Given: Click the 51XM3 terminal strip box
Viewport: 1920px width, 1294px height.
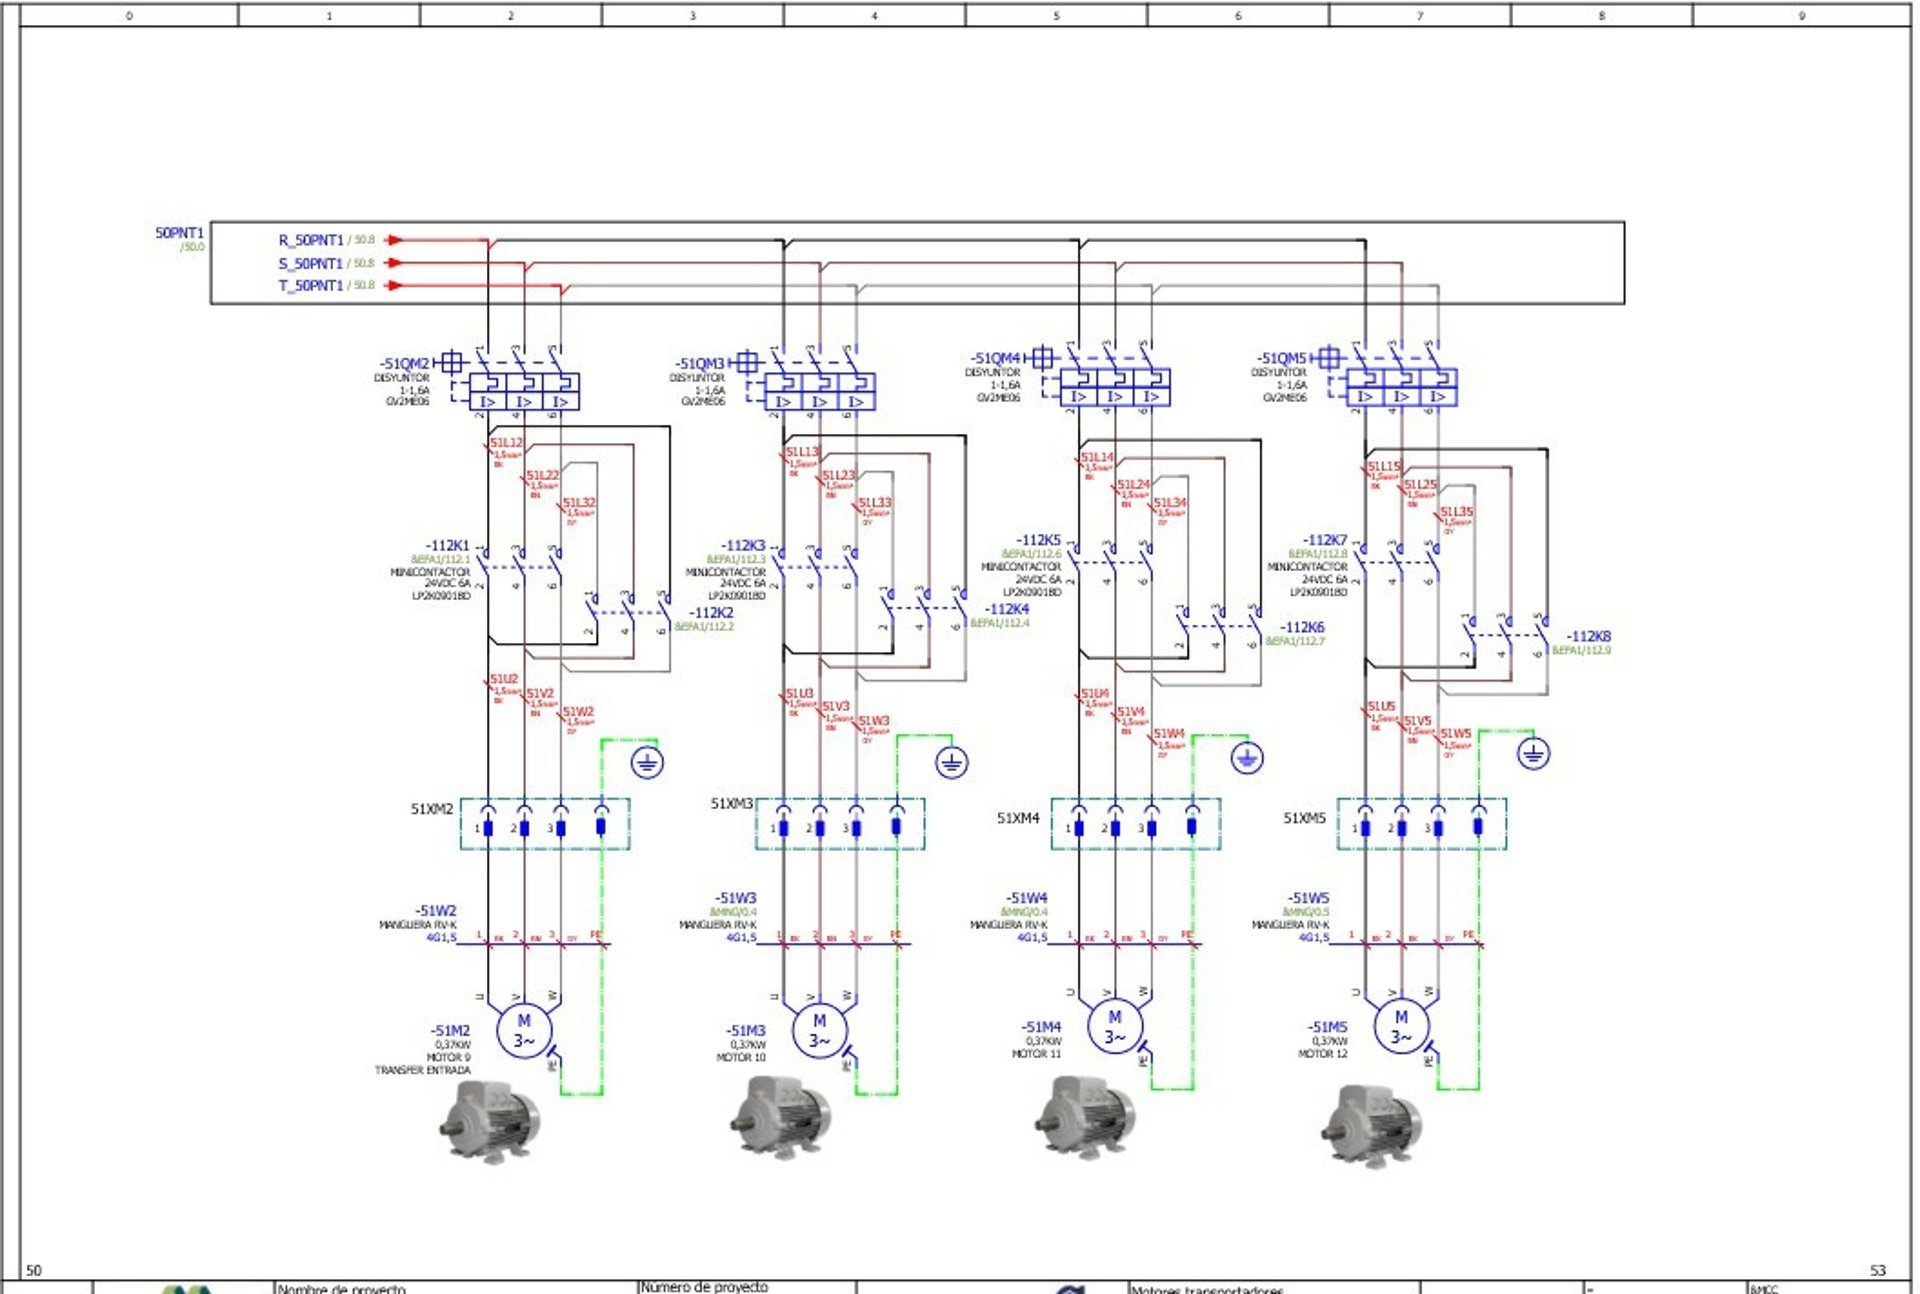Looking at the screenshot, I should [x=839, y=824].
